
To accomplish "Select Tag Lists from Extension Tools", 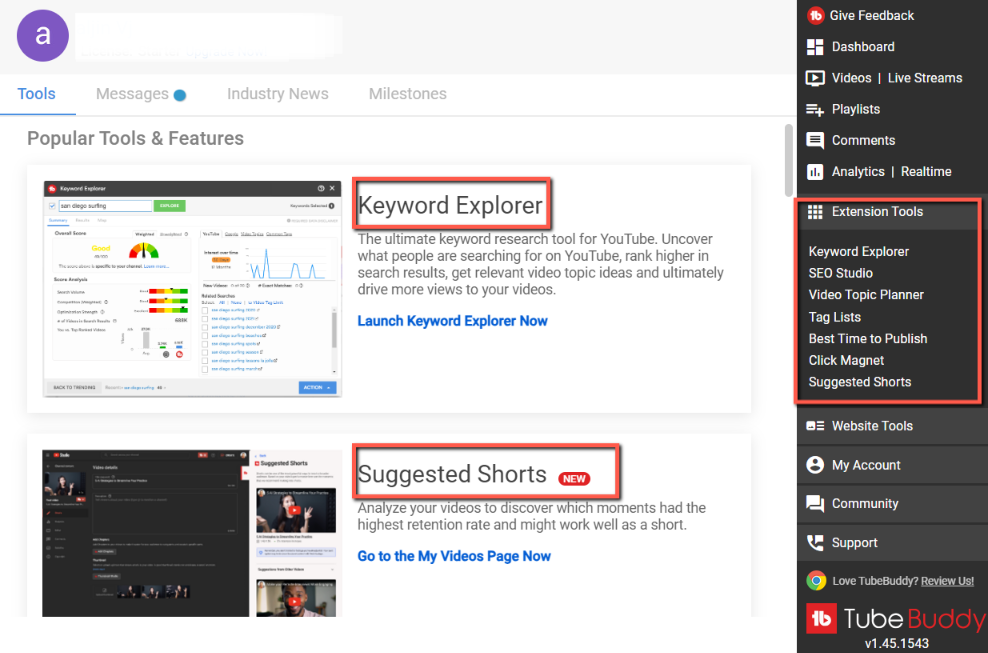I will [834, 316].
